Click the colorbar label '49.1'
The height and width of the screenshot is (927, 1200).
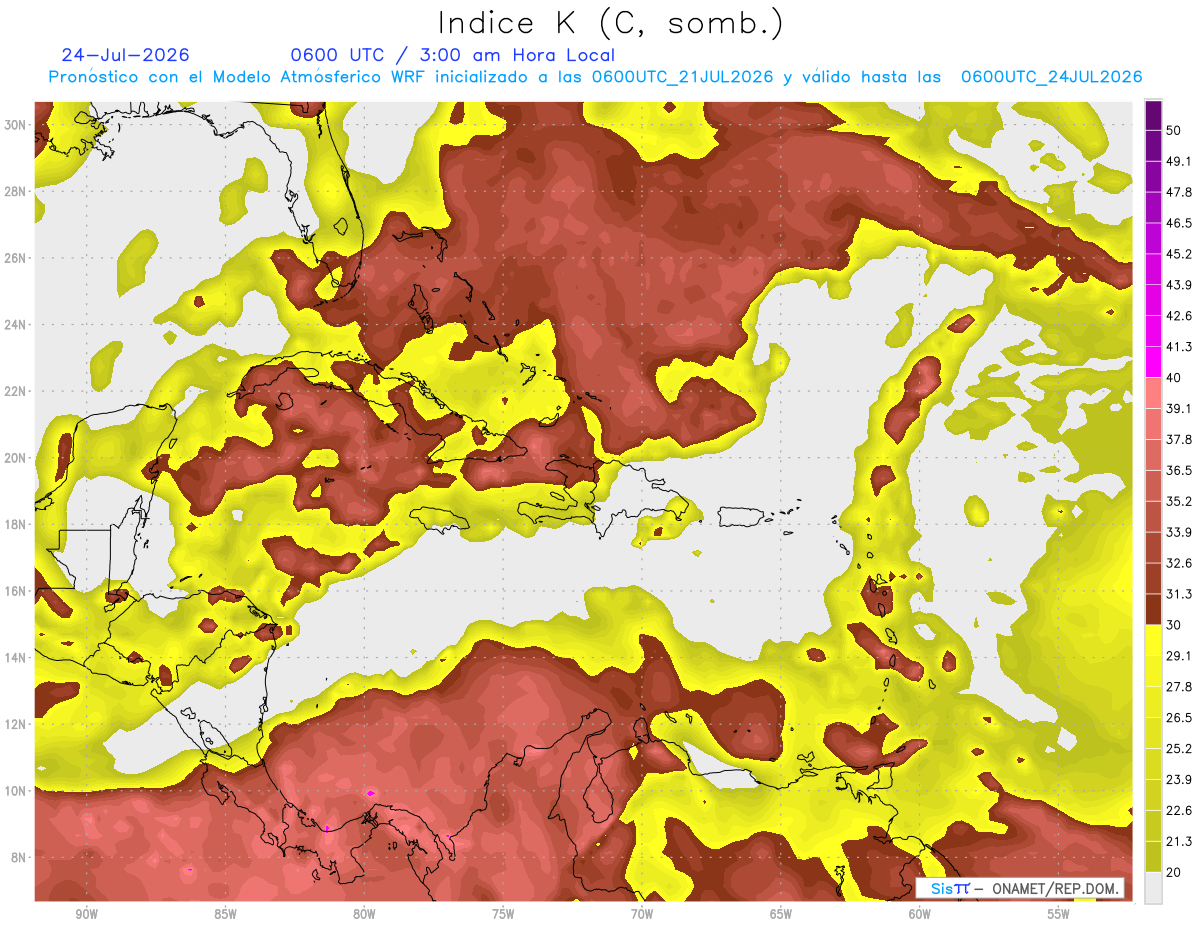(1178, 161)
